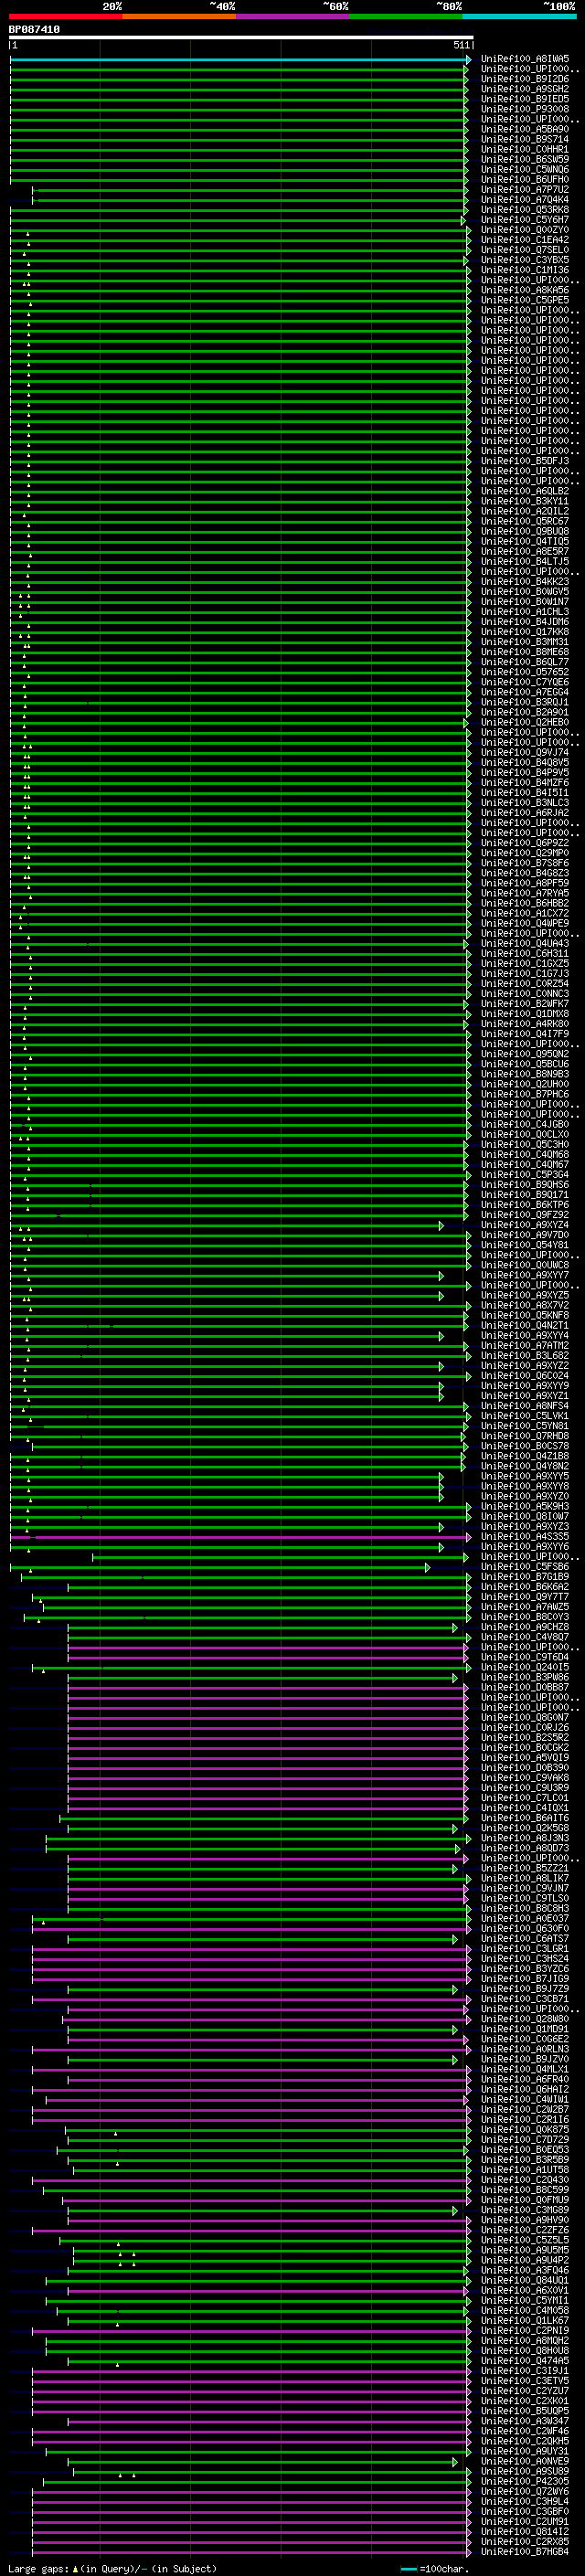
Task: Click hit label UniRef100_B6SW59
Action: 525,160
